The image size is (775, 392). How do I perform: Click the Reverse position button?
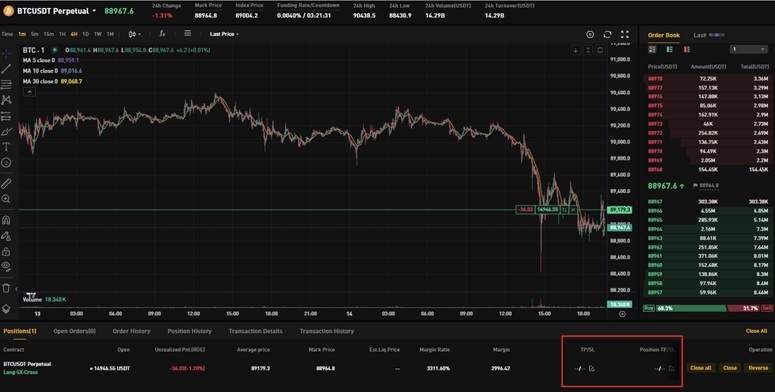[758, 368]
